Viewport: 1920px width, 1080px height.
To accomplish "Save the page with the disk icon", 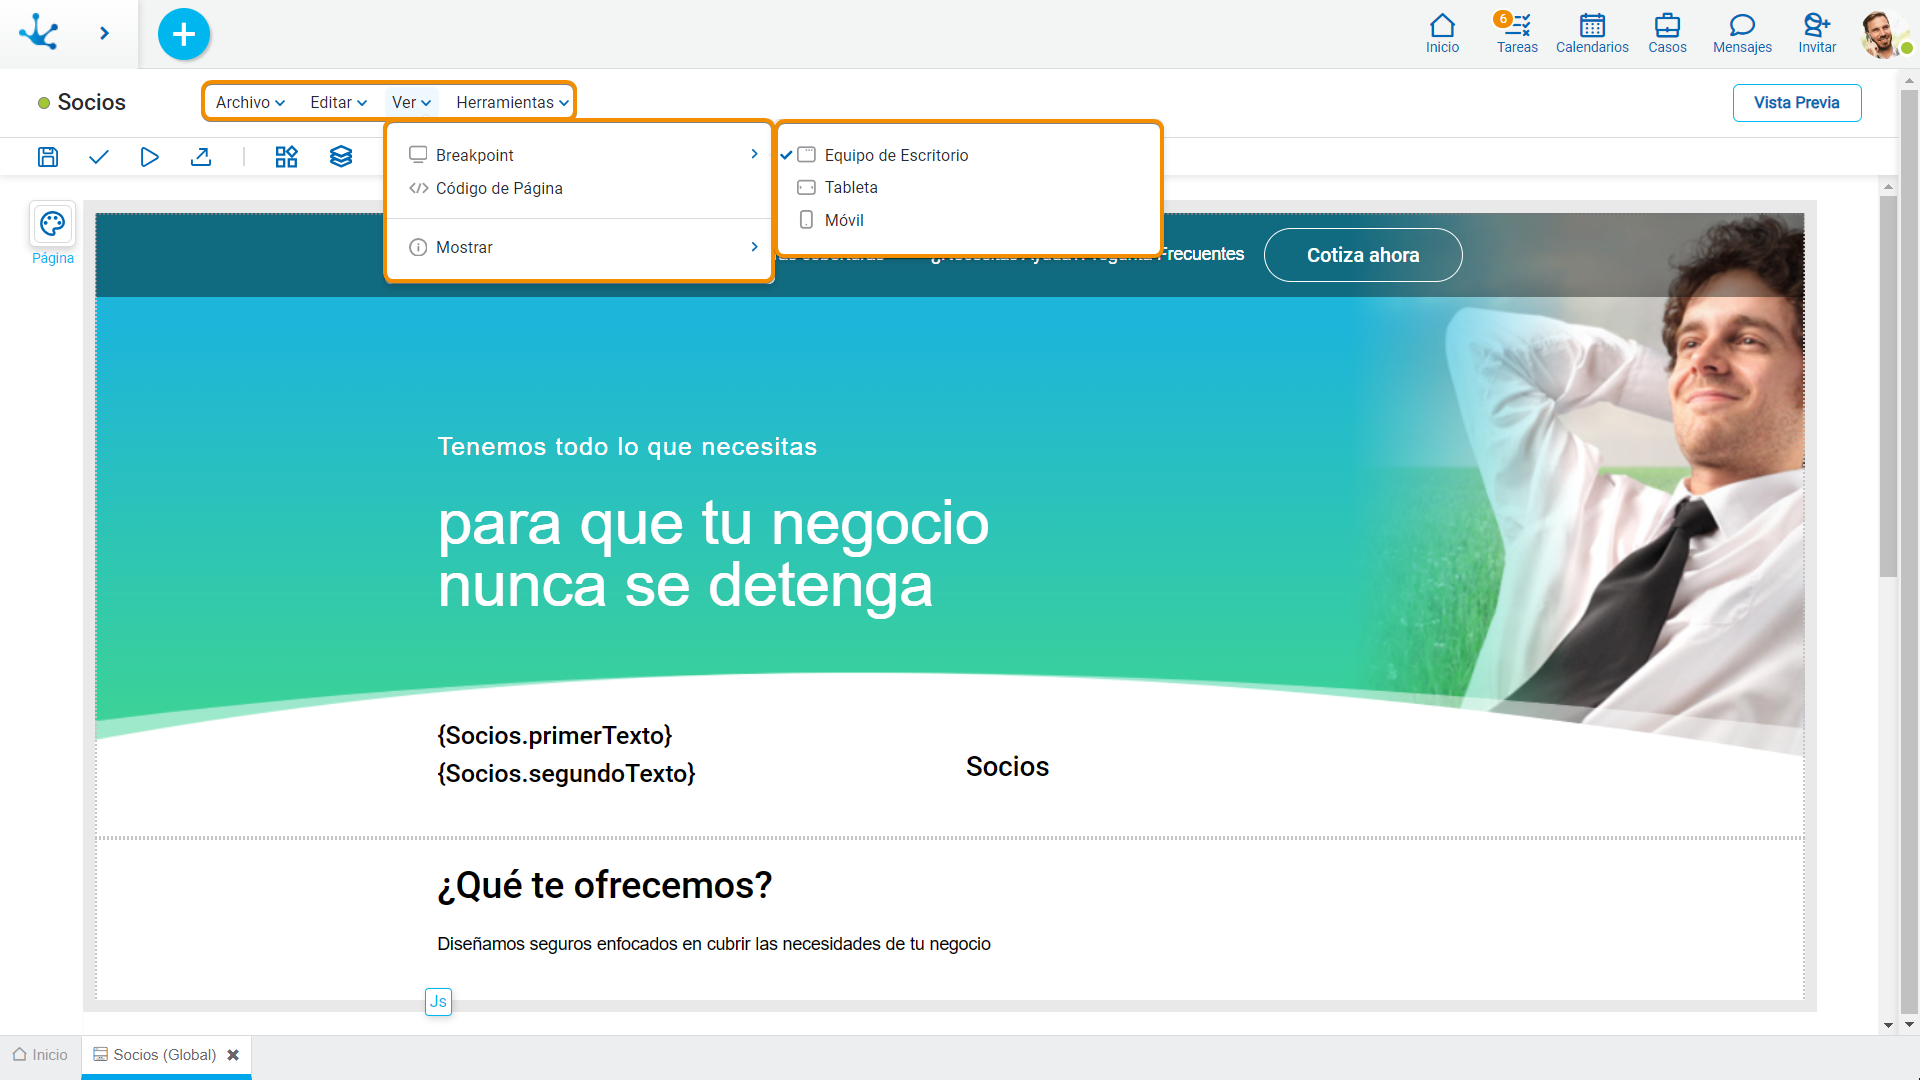I will [48, 157].
